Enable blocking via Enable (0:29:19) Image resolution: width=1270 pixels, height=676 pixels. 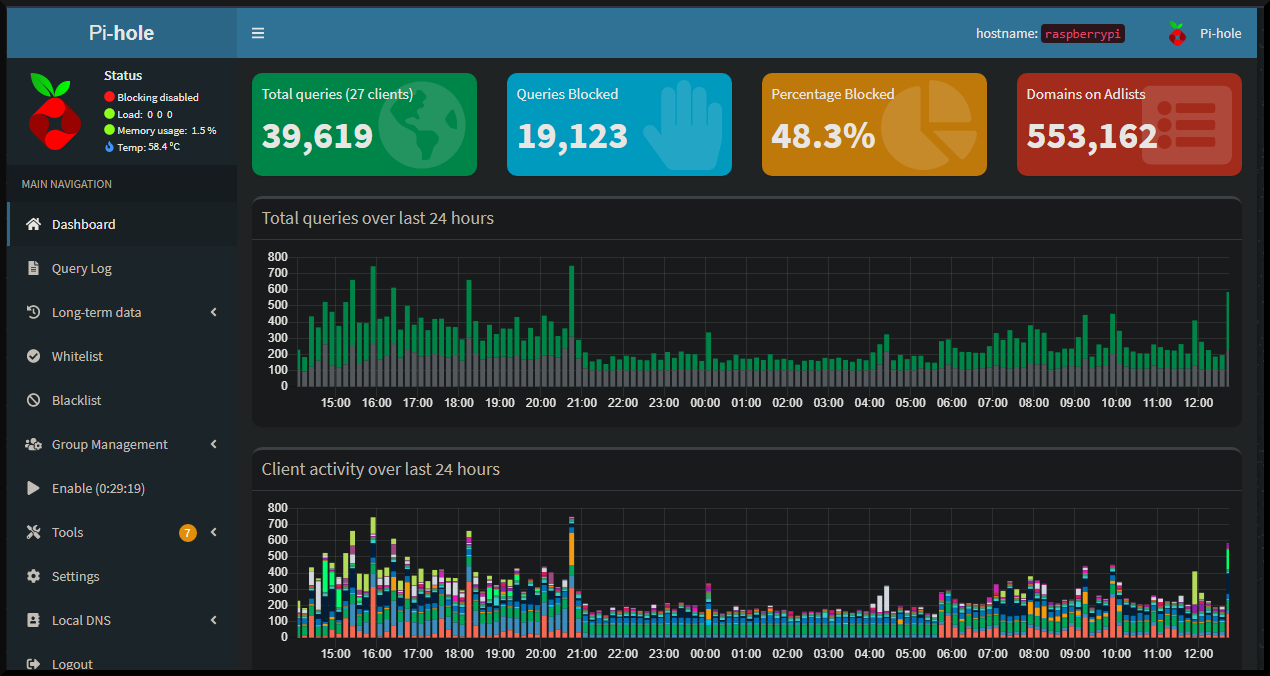click(x=98, y=488)
